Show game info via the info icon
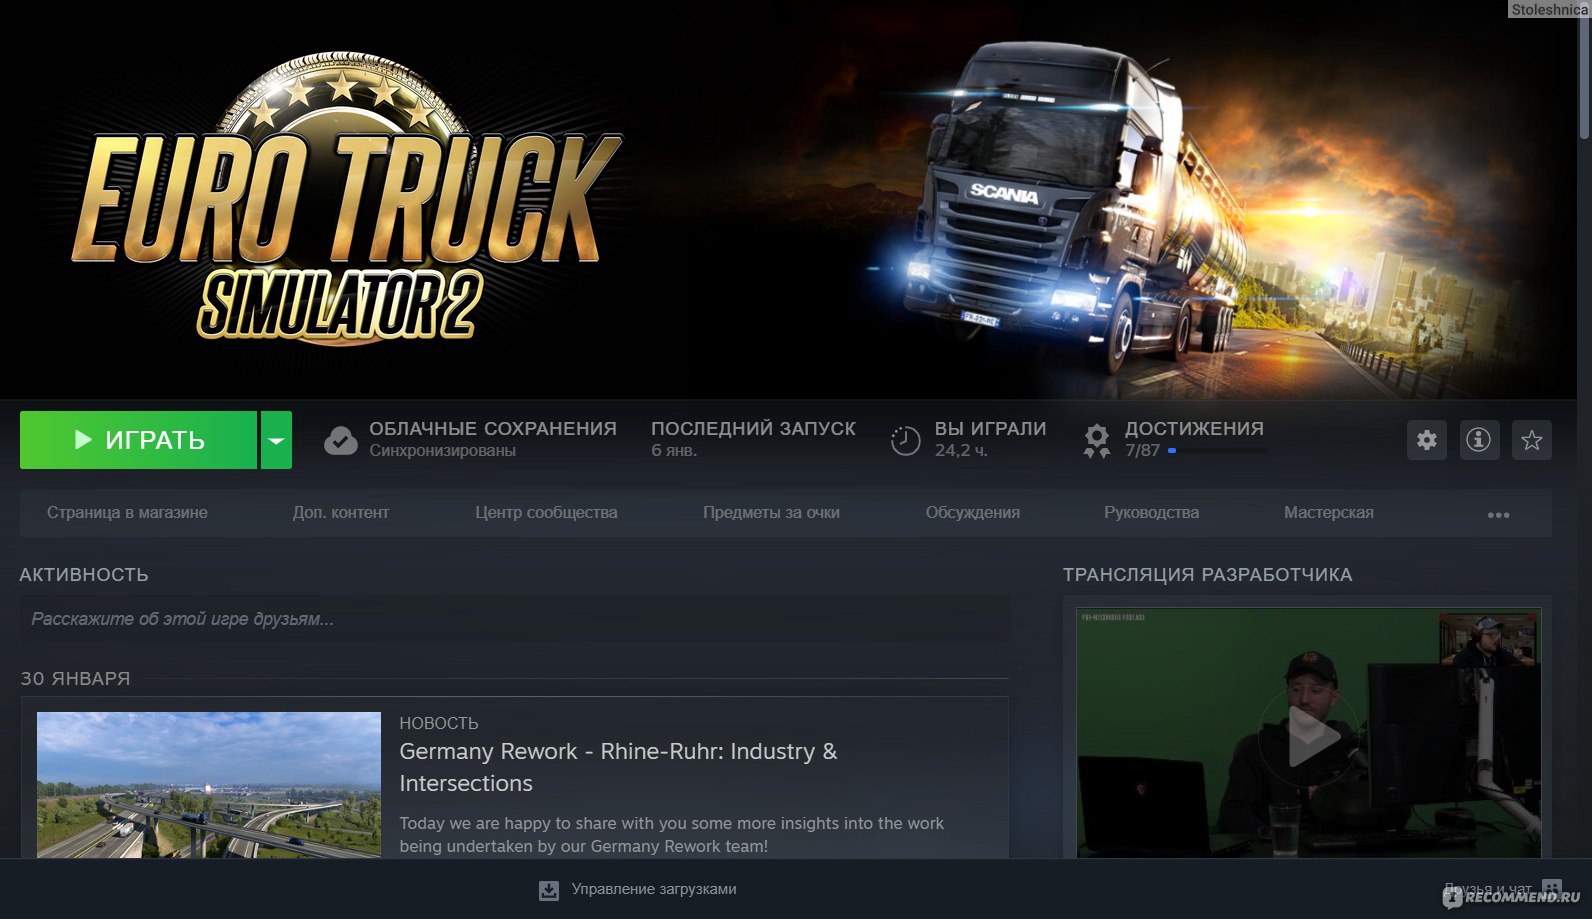 pyautogui.click(x=1479, y=440)
